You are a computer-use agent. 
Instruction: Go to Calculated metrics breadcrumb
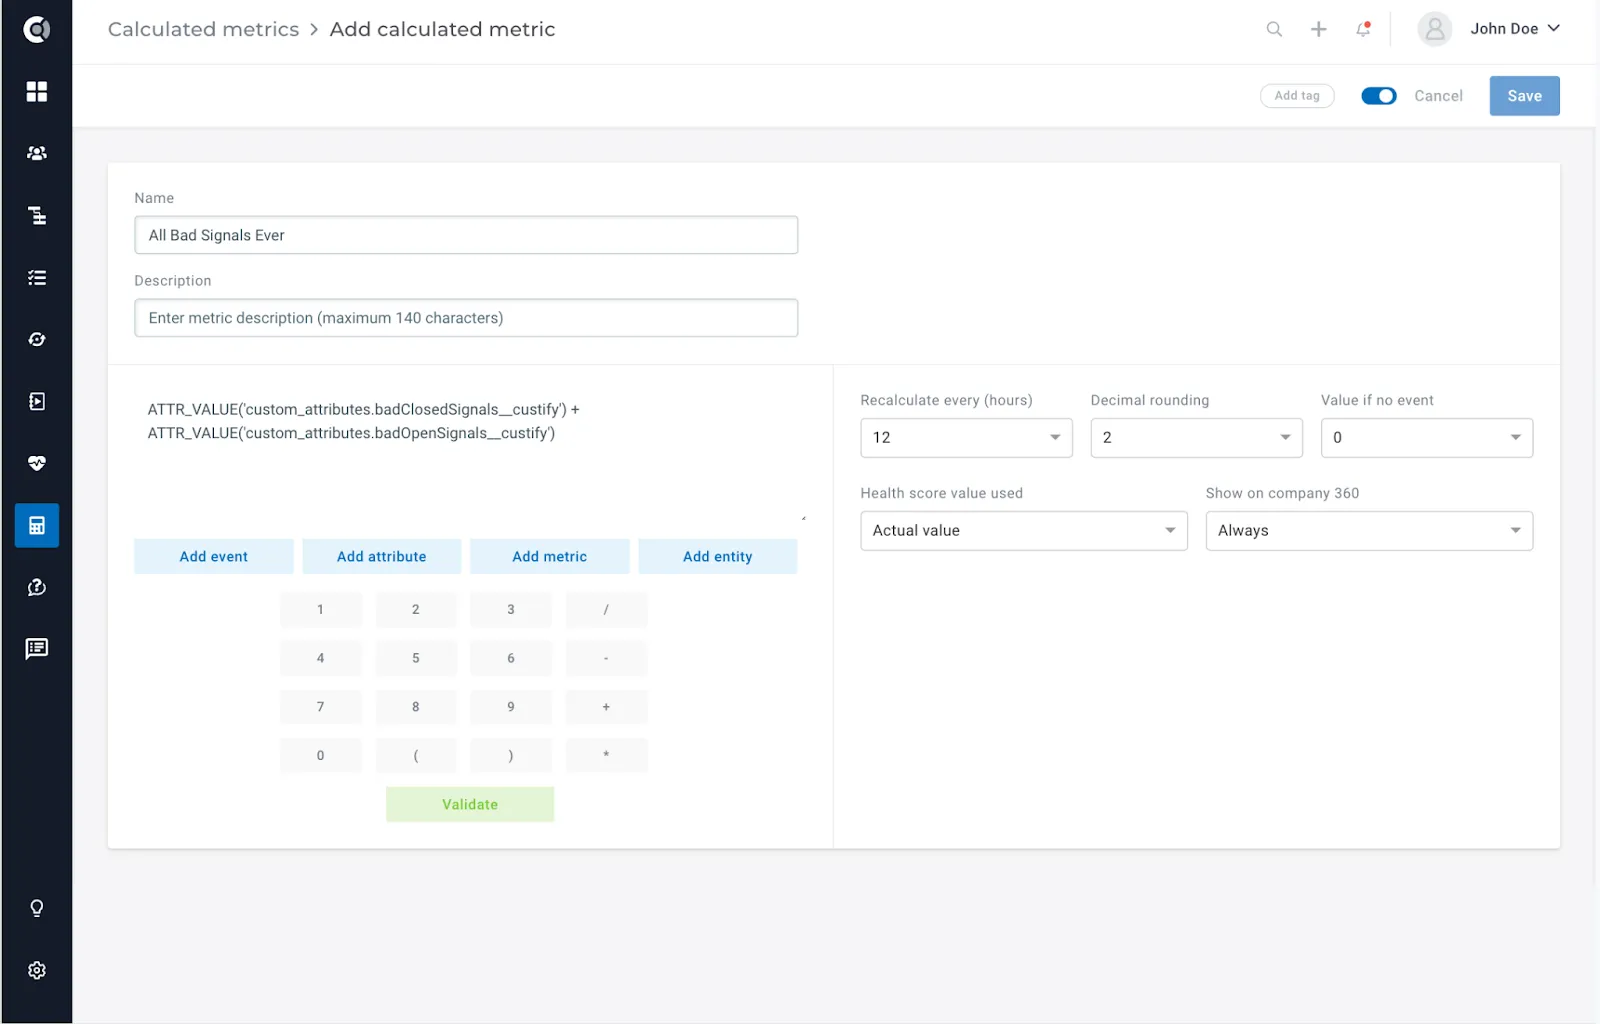pyautogui.click(x=203, y=29)
